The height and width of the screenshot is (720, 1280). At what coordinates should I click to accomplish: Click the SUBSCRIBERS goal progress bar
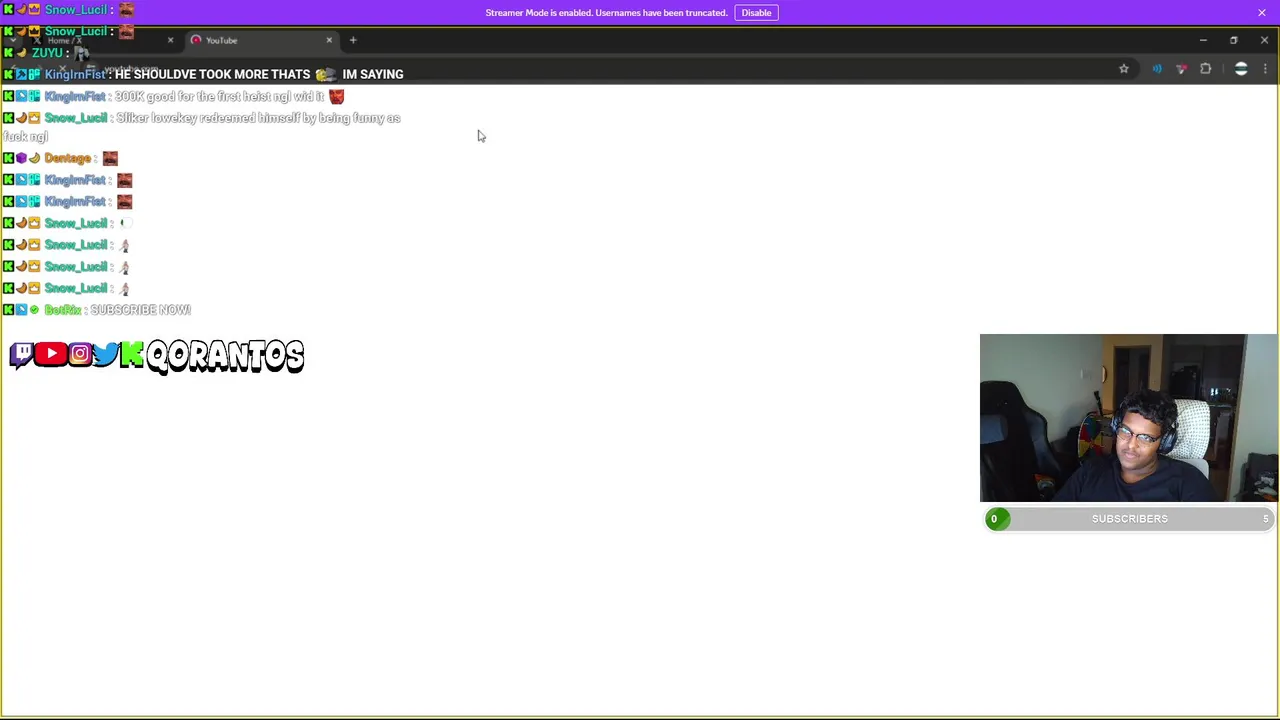tap(1129, 519)
